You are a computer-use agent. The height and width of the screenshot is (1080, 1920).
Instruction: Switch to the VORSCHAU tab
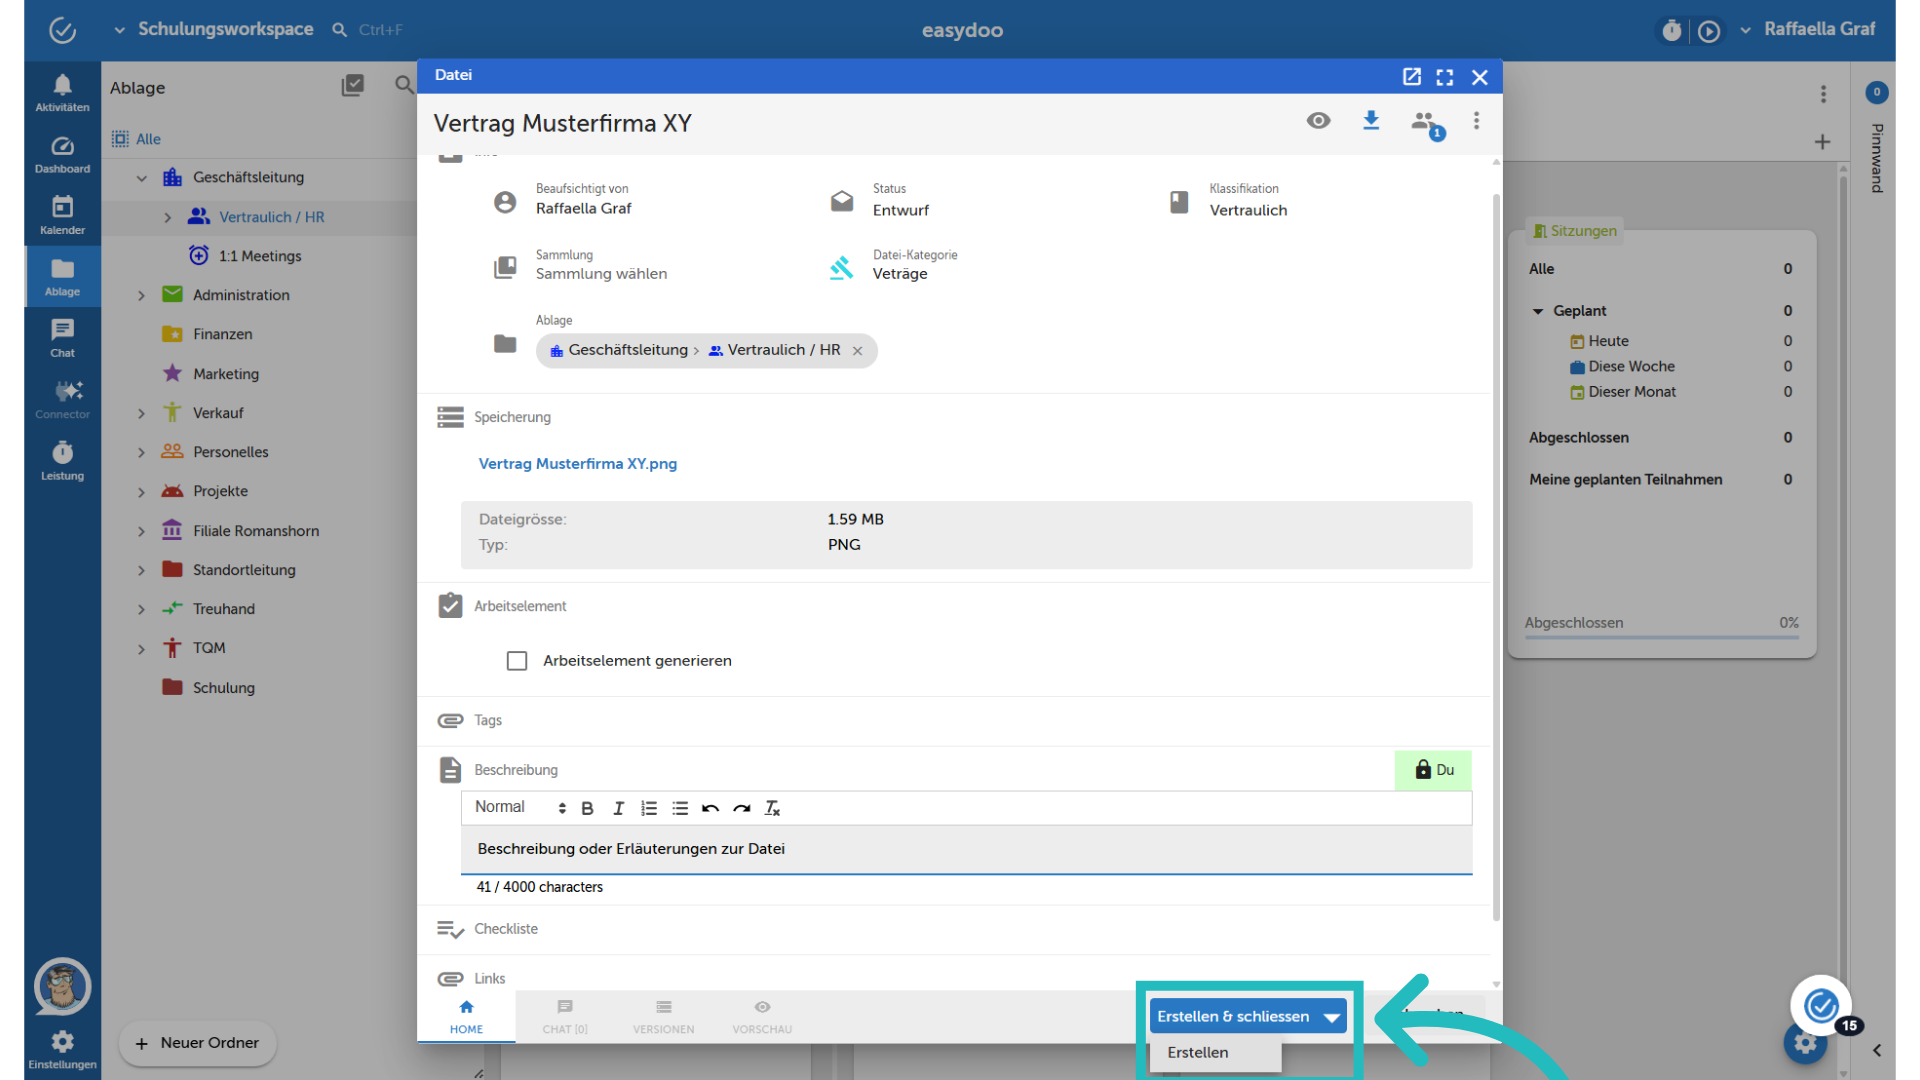[762, 1017]
